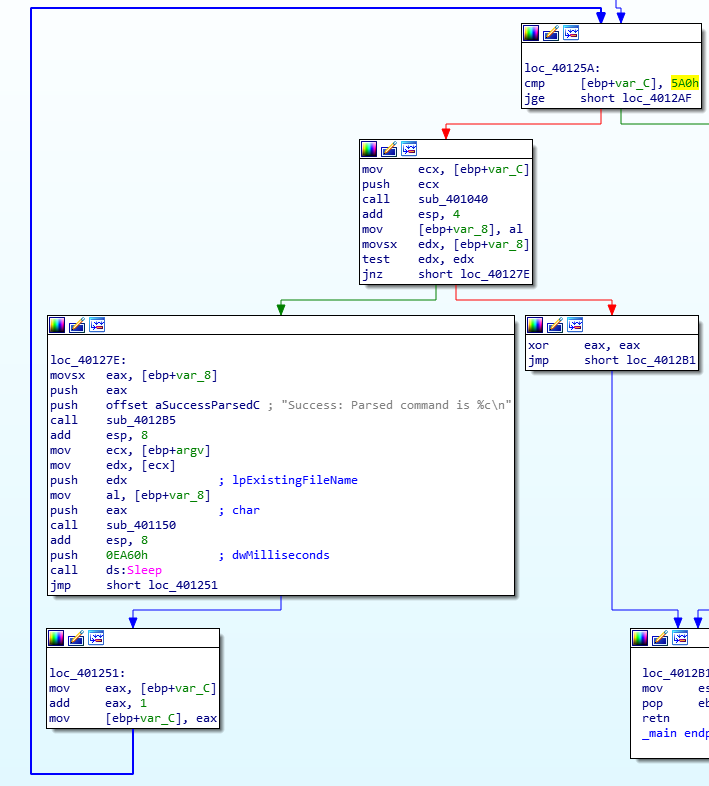
Task: Click the group nodes icon in xor eax block
Action: (575, 325)
